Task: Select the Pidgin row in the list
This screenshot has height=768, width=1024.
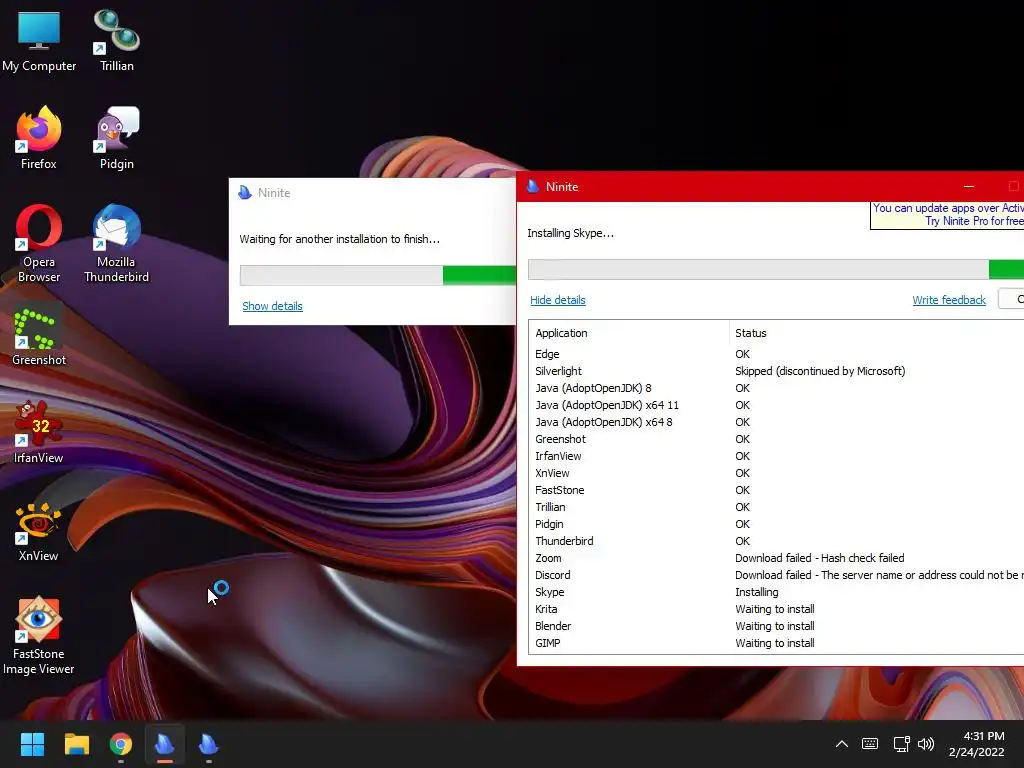Action: coord(777,524)
